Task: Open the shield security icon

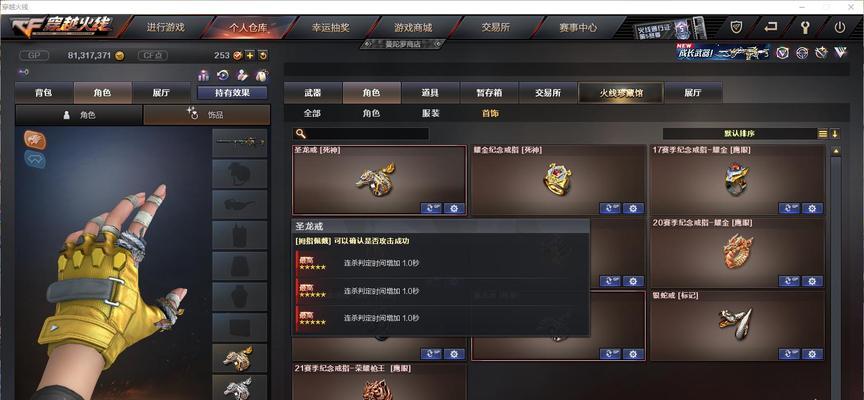Action: [737, 27]
